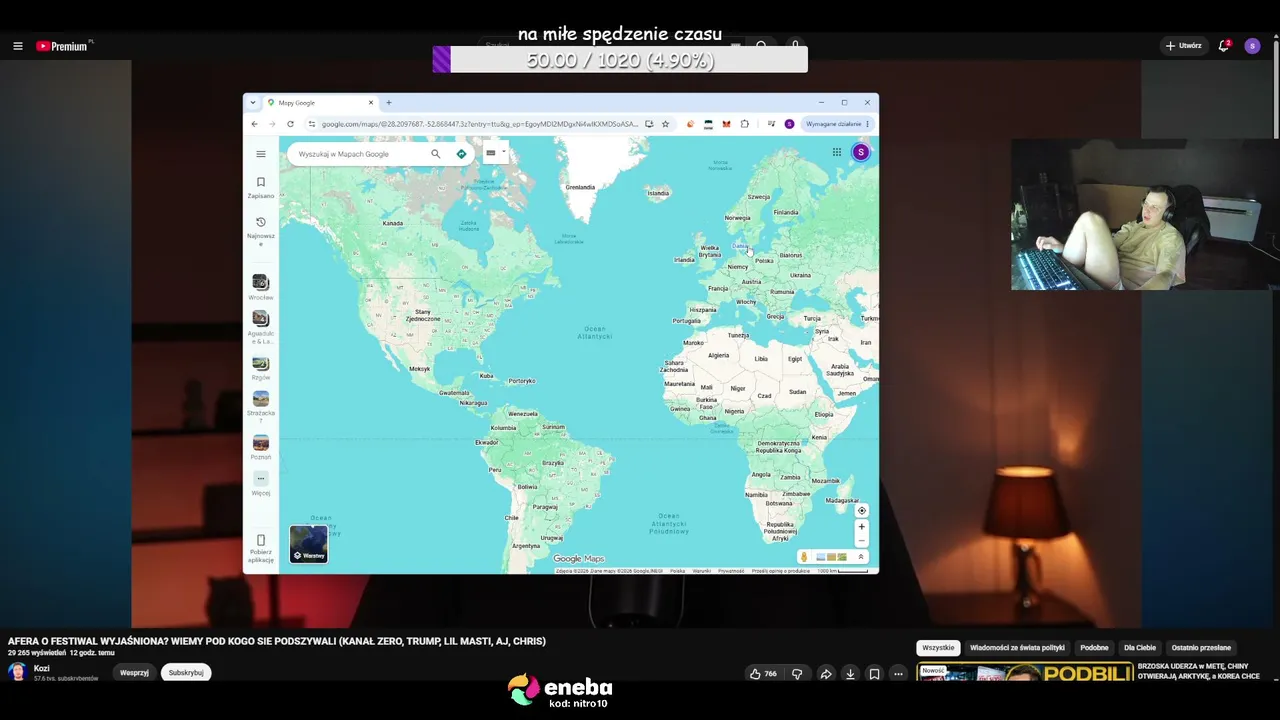This screenshot has width=1280, height=720.
Task: Click the Grenlandia label on the map
Action: pos(580,187)
